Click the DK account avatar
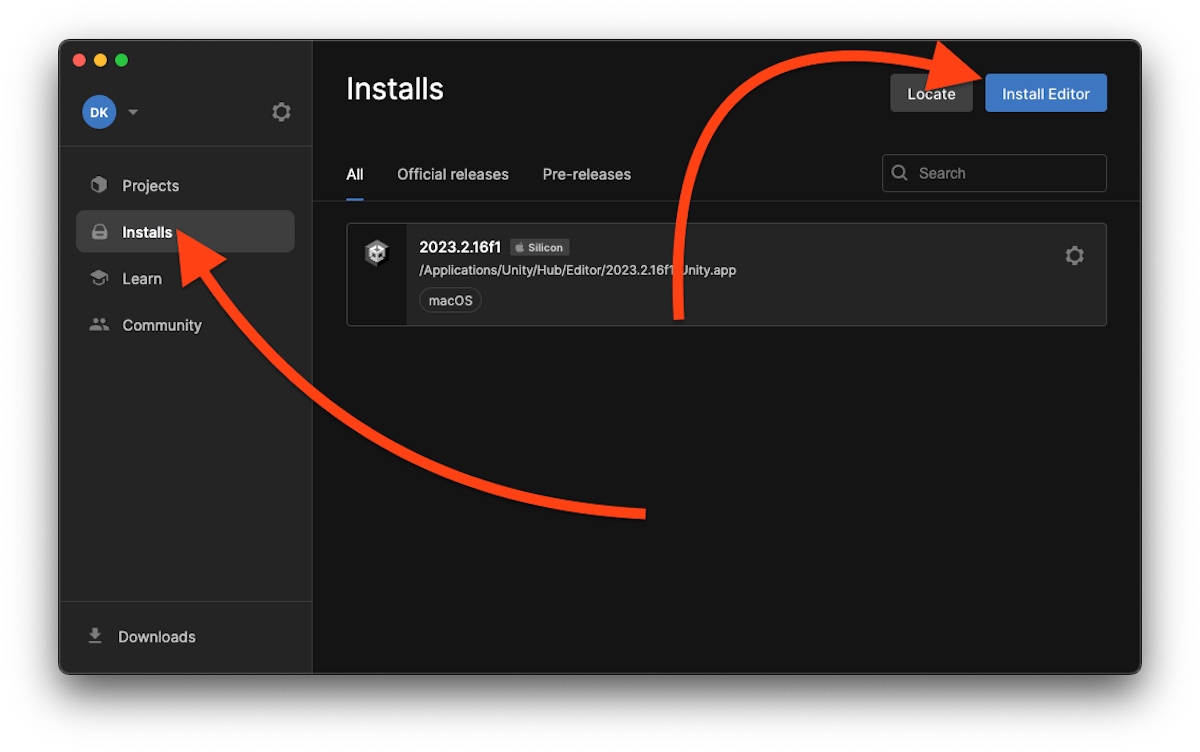The image size is (1200, 752). [99, 112]
